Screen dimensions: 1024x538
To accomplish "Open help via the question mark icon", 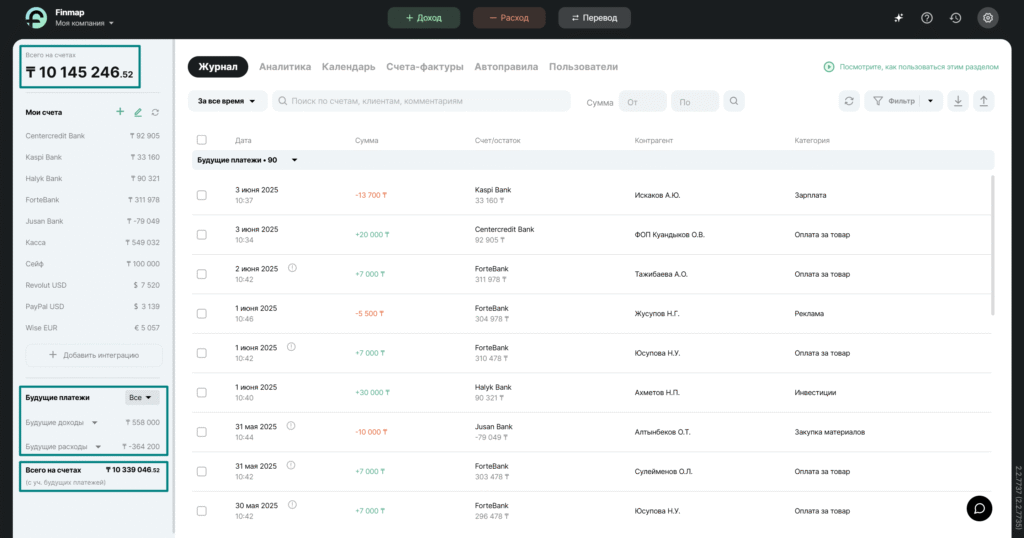I will [927, 18].
